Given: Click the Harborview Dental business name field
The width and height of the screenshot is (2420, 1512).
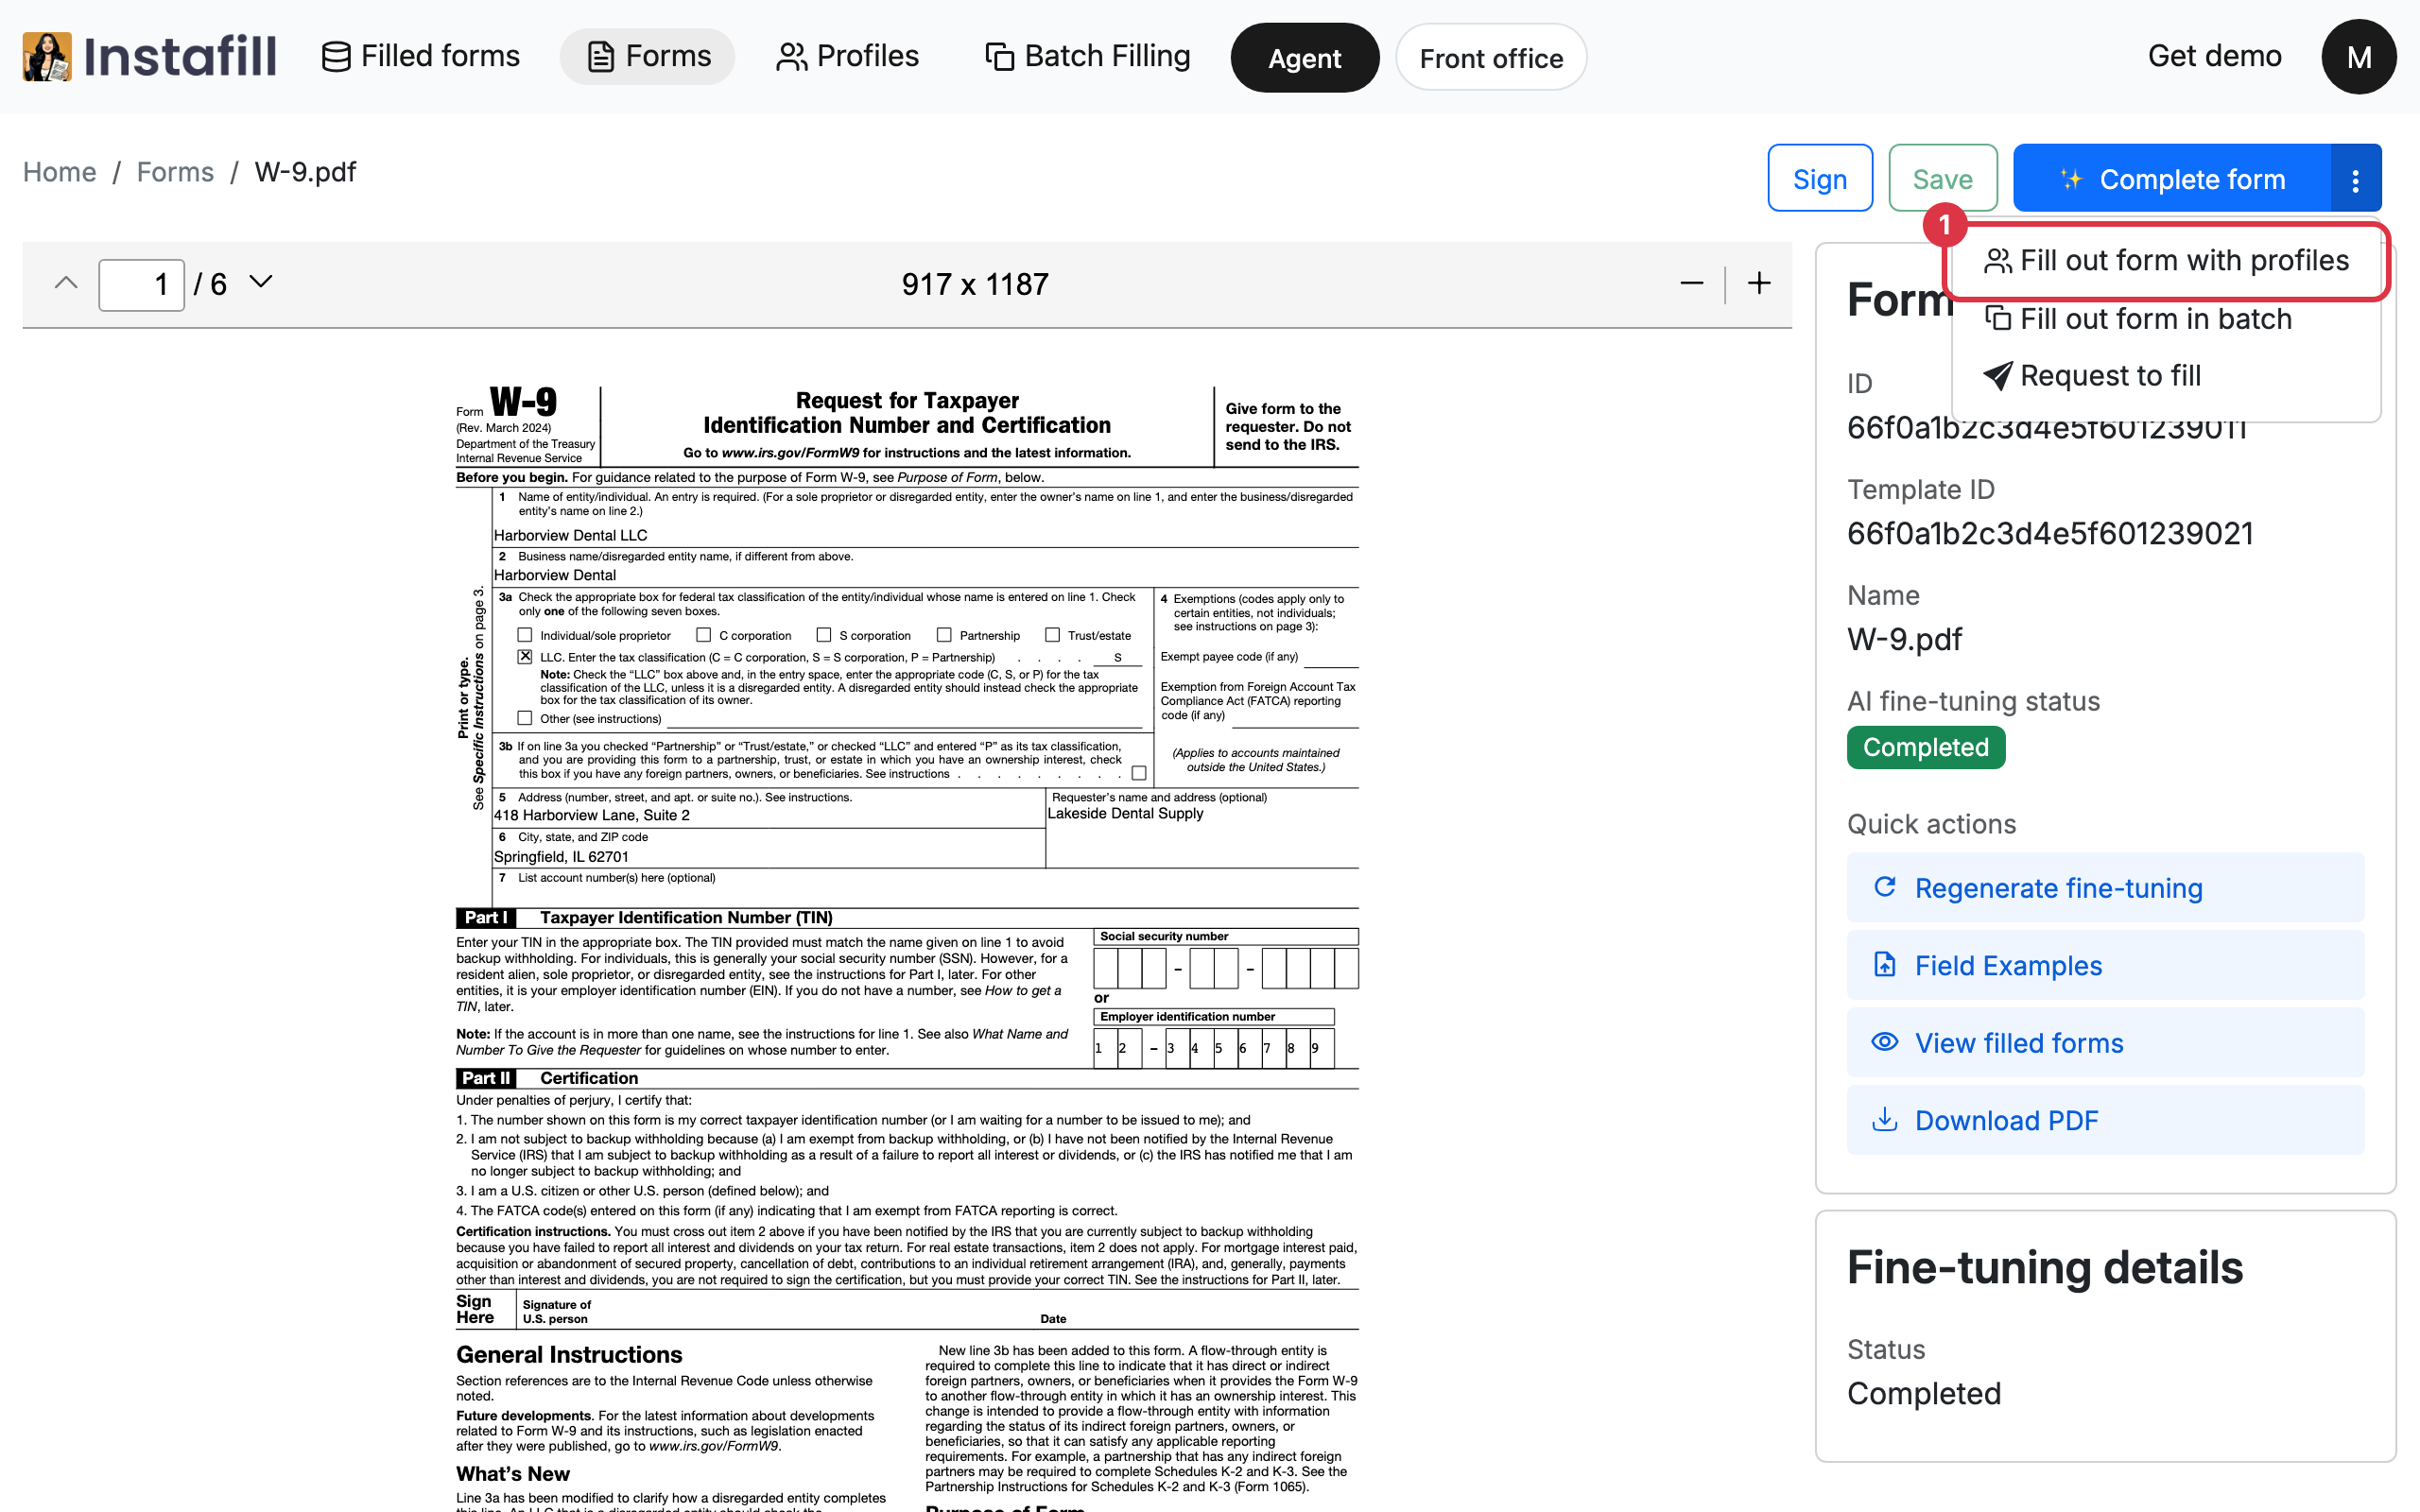Looking at the screenshot, I should 925,575.
